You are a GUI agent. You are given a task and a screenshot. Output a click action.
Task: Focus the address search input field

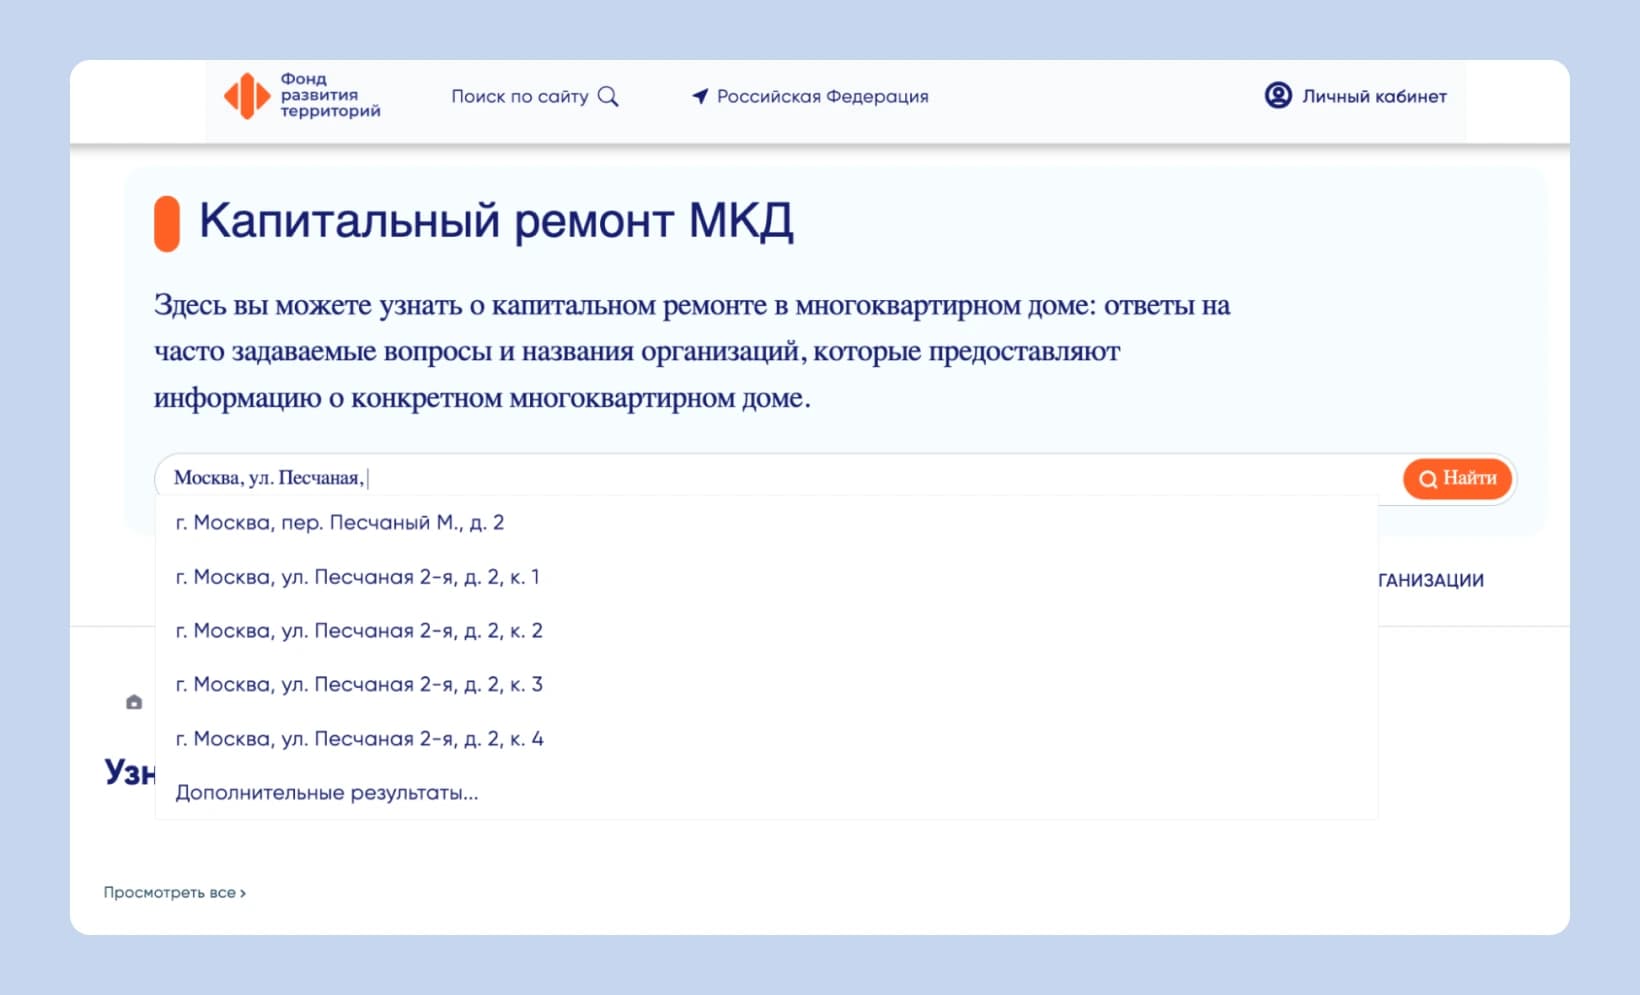click(x=780, y=478)
